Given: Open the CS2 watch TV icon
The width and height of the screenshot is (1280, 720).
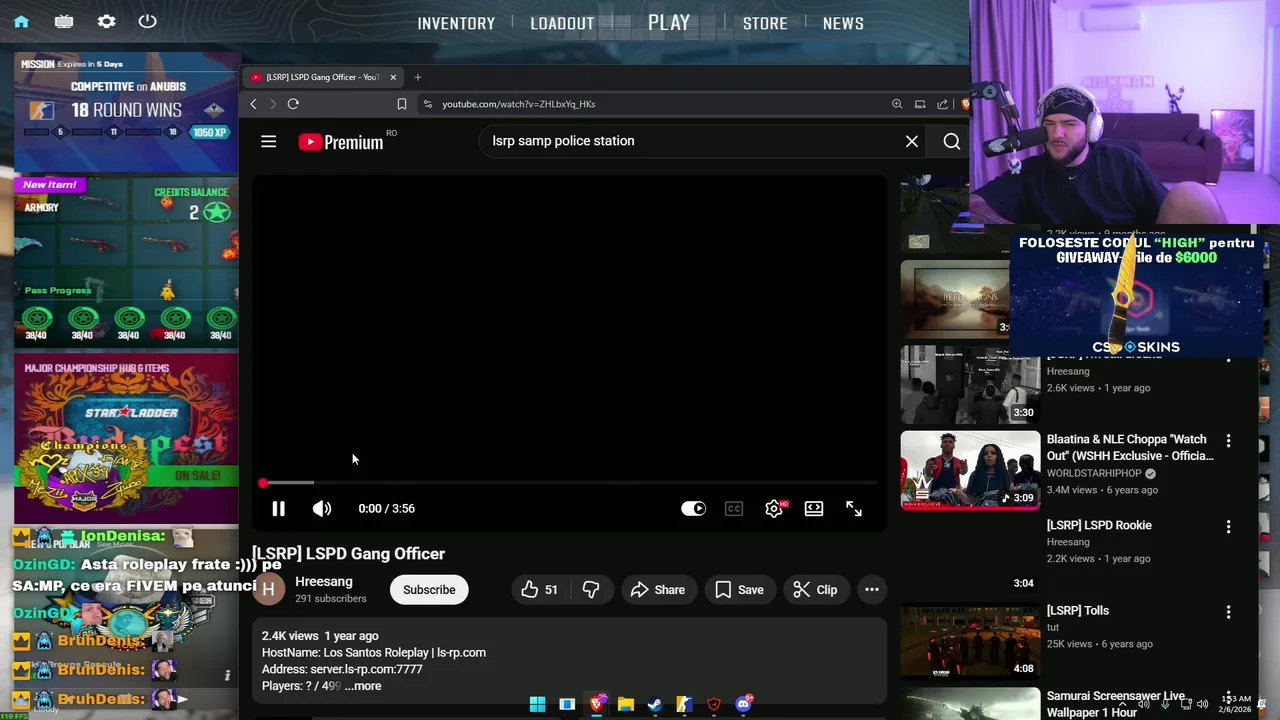Looking at the screenshot, I should (x=64, y=21).
